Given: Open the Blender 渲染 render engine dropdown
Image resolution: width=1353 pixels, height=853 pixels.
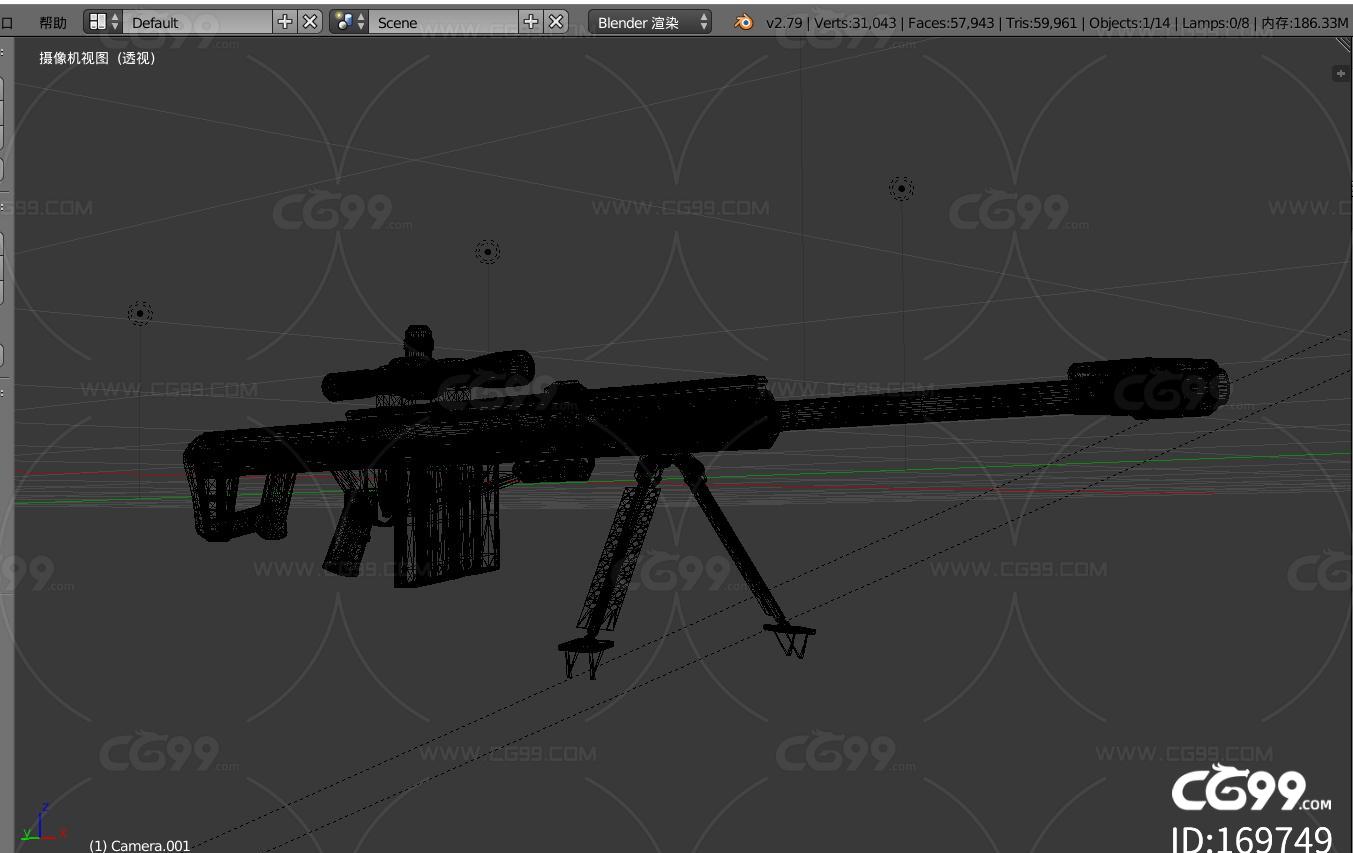Looking at the screenshot, I should tap(651, 22).
